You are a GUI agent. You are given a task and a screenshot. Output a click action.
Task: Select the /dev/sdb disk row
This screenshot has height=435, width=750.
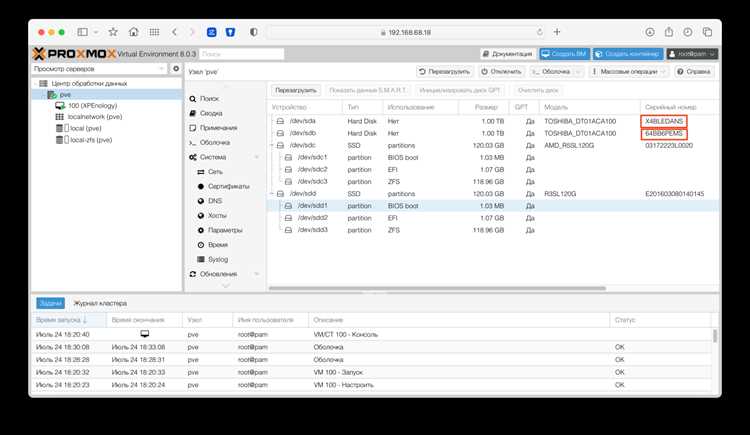click(x=493, y=134)
